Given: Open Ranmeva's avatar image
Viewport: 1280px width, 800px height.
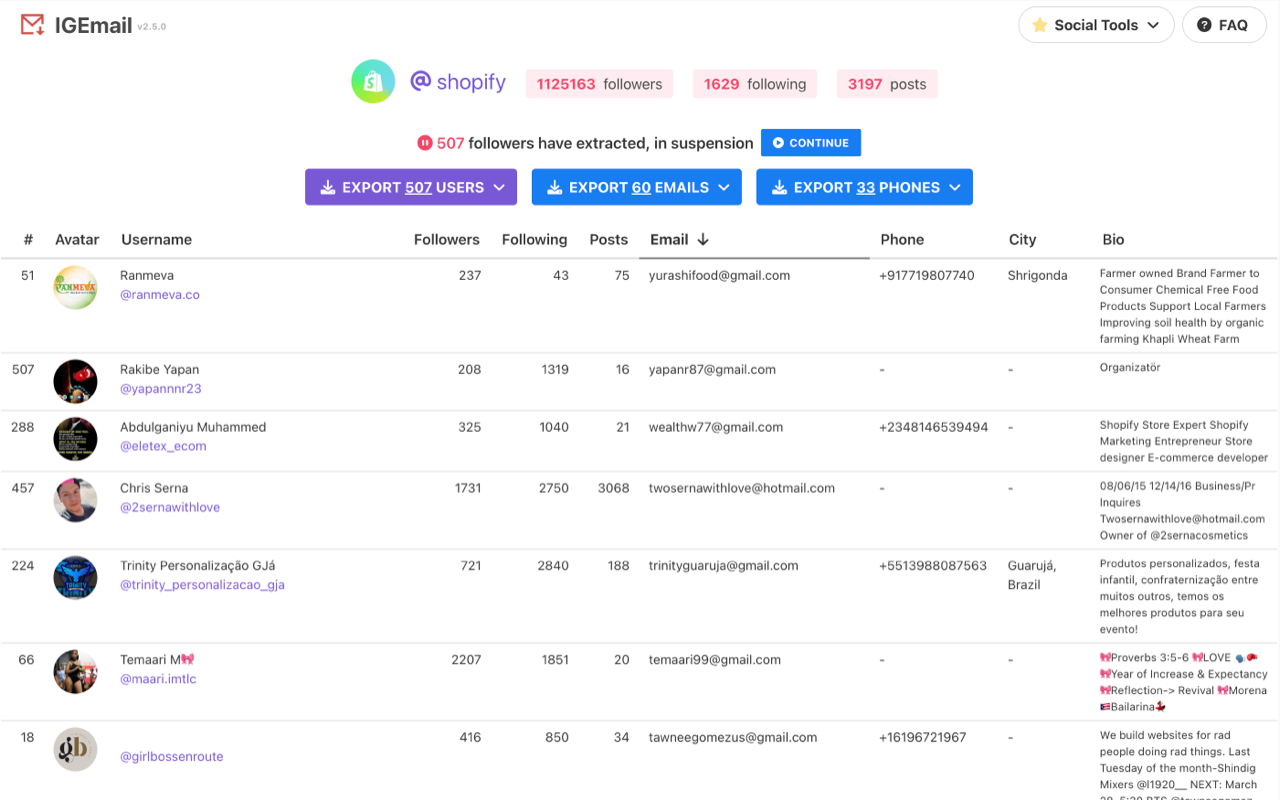Looking at the screenshot, I should (x=75, y=287).
